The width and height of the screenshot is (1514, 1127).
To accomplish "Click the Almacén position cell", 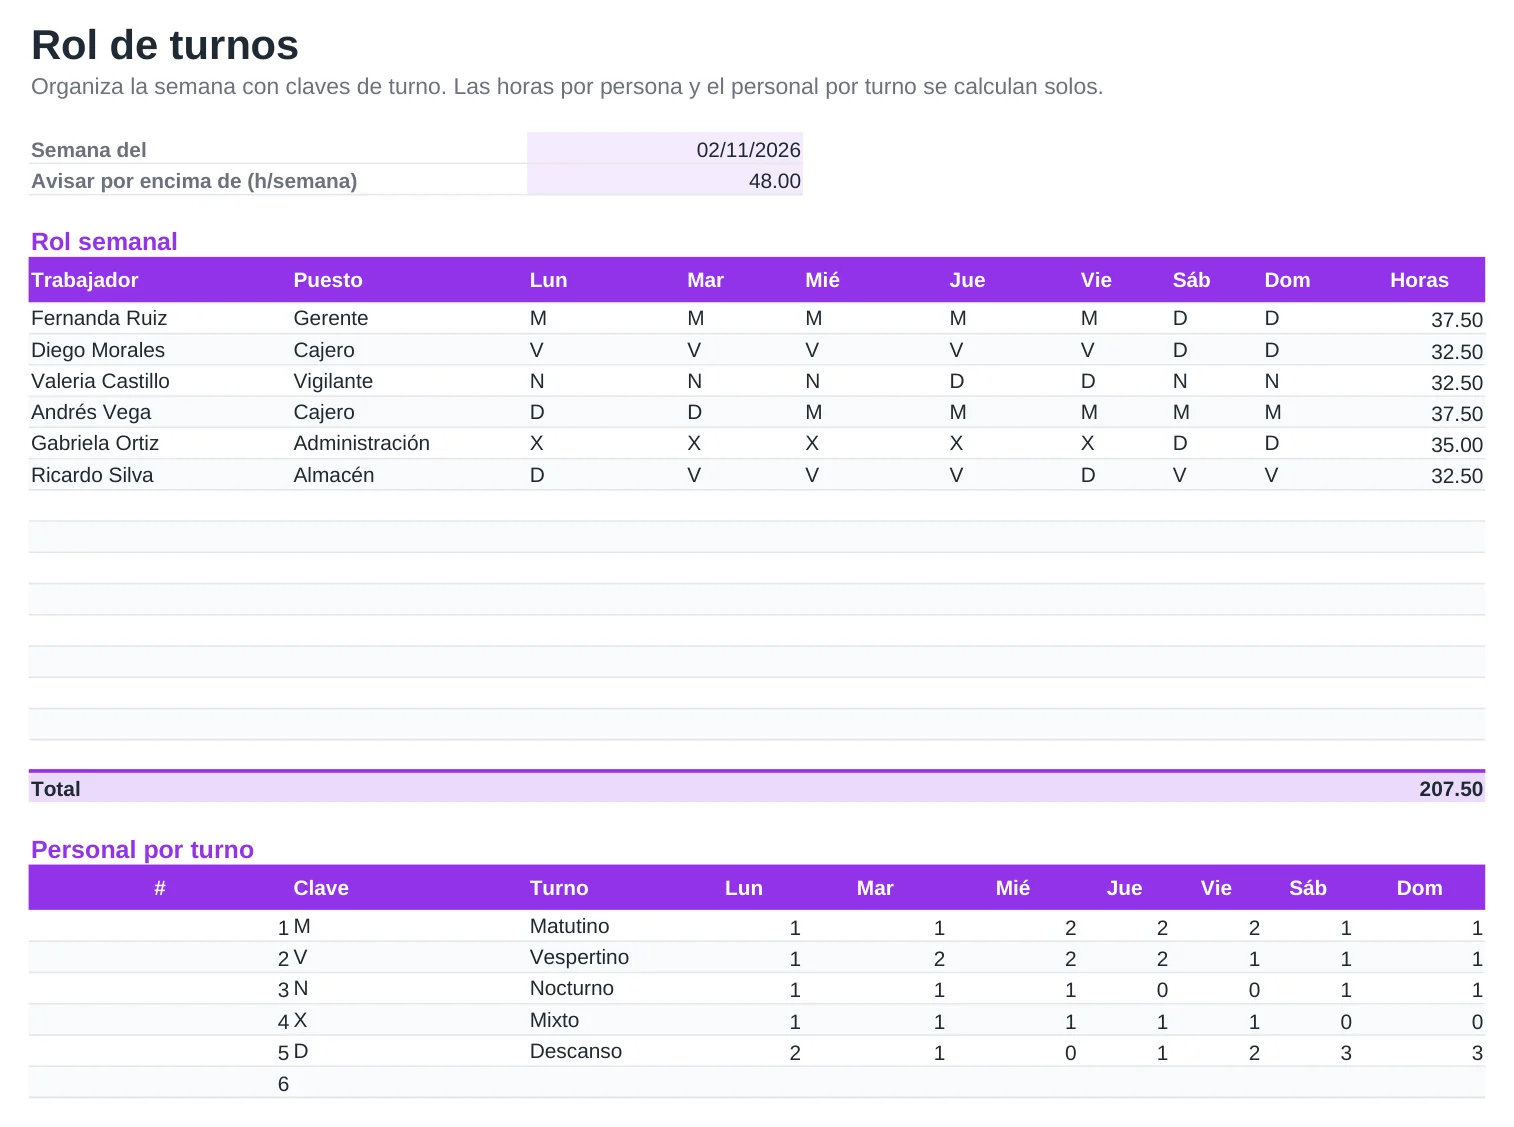I will point(334,475).
